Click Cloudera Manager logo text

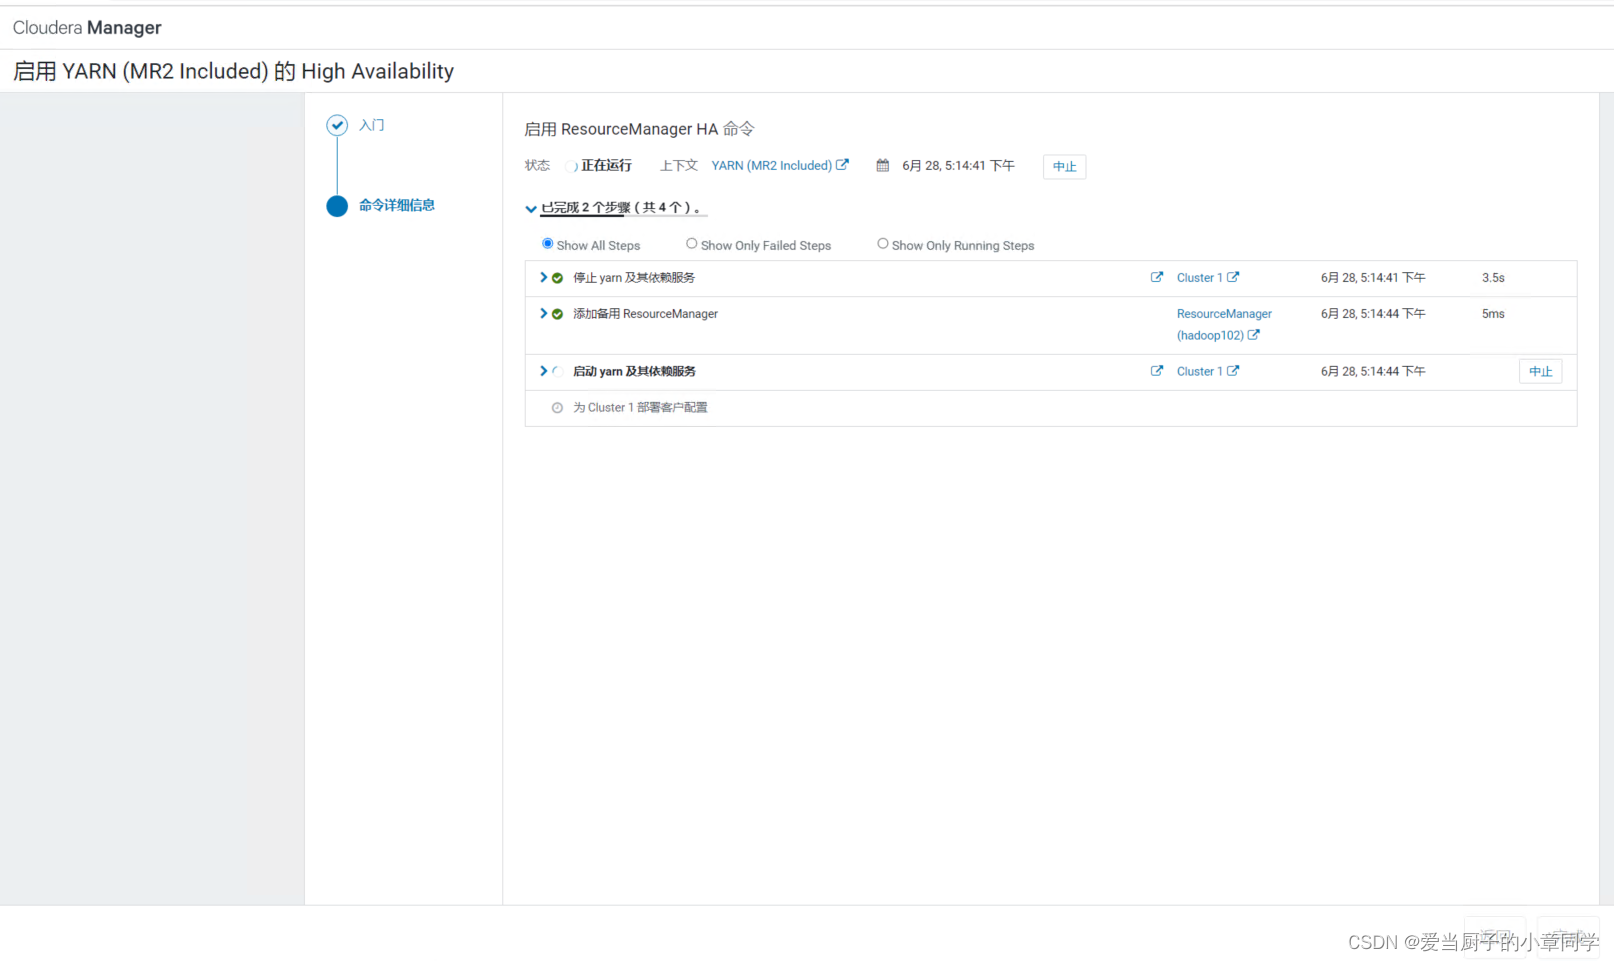coord(87,28)
